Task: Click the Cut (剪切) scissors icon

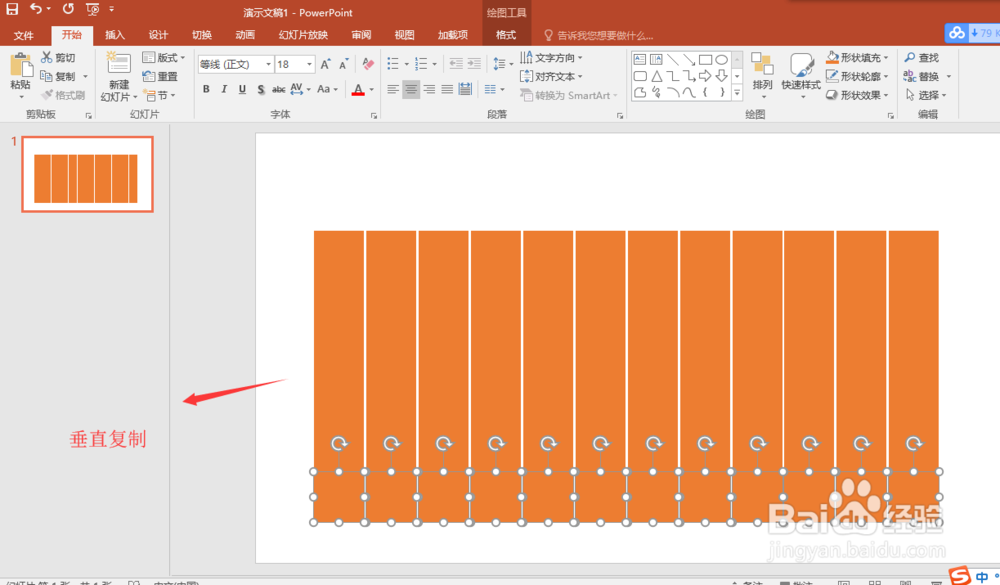Action: pos(47,57)
